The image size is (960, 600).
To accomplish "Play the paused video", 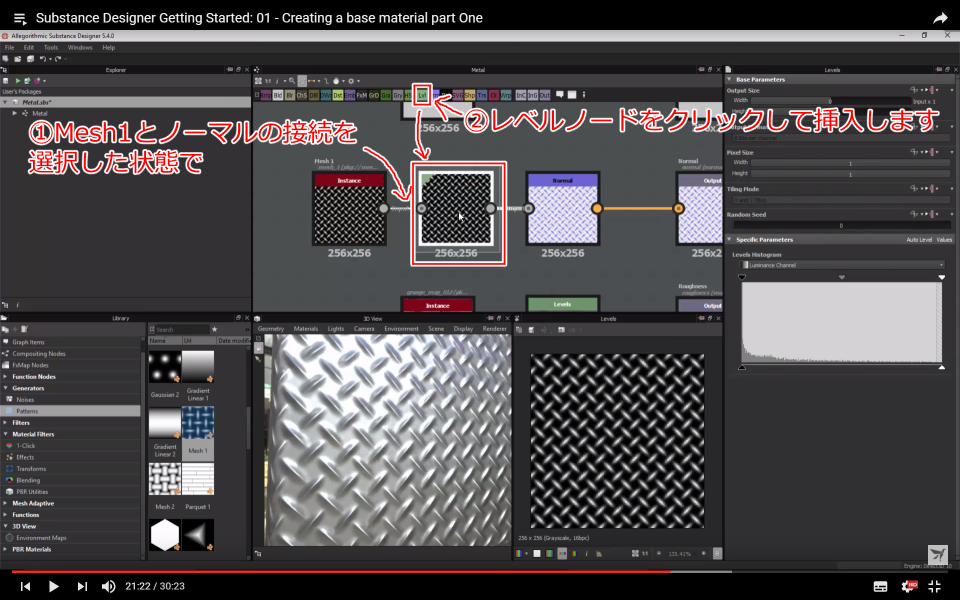I will pyautogui.click(x=53, y=586).
